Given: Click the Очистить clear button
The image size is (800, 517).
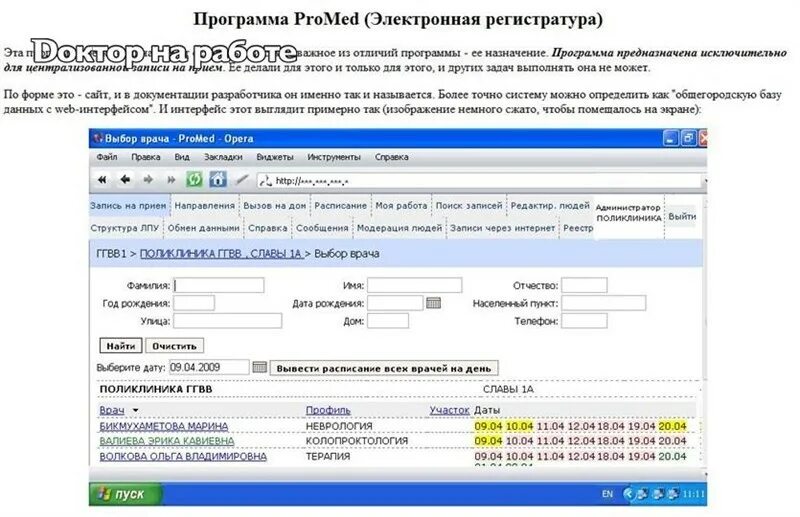Looking at the screenshot, I should coord(174,346).
